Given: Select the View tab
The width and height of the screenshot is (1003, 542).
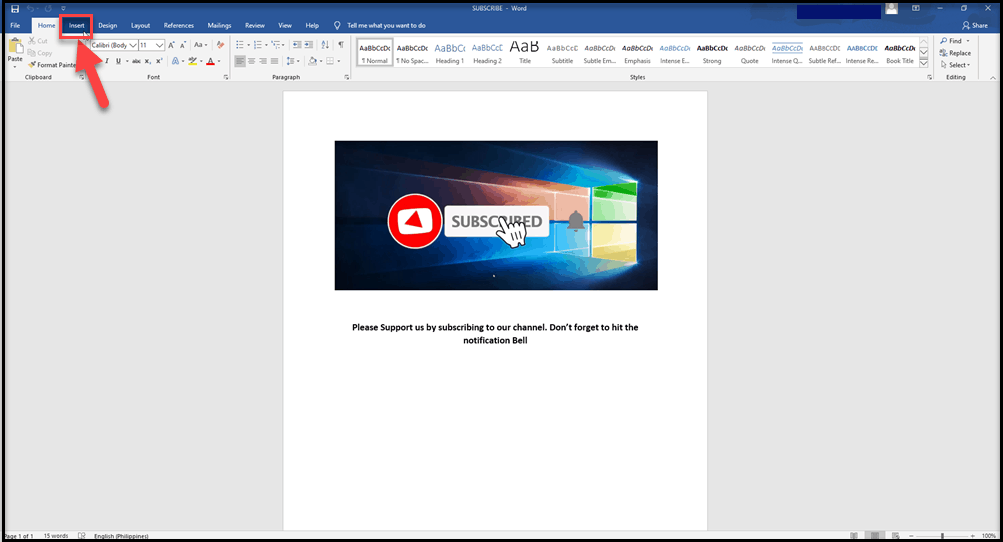Looking at the screenshot, I should click(285, 26).
